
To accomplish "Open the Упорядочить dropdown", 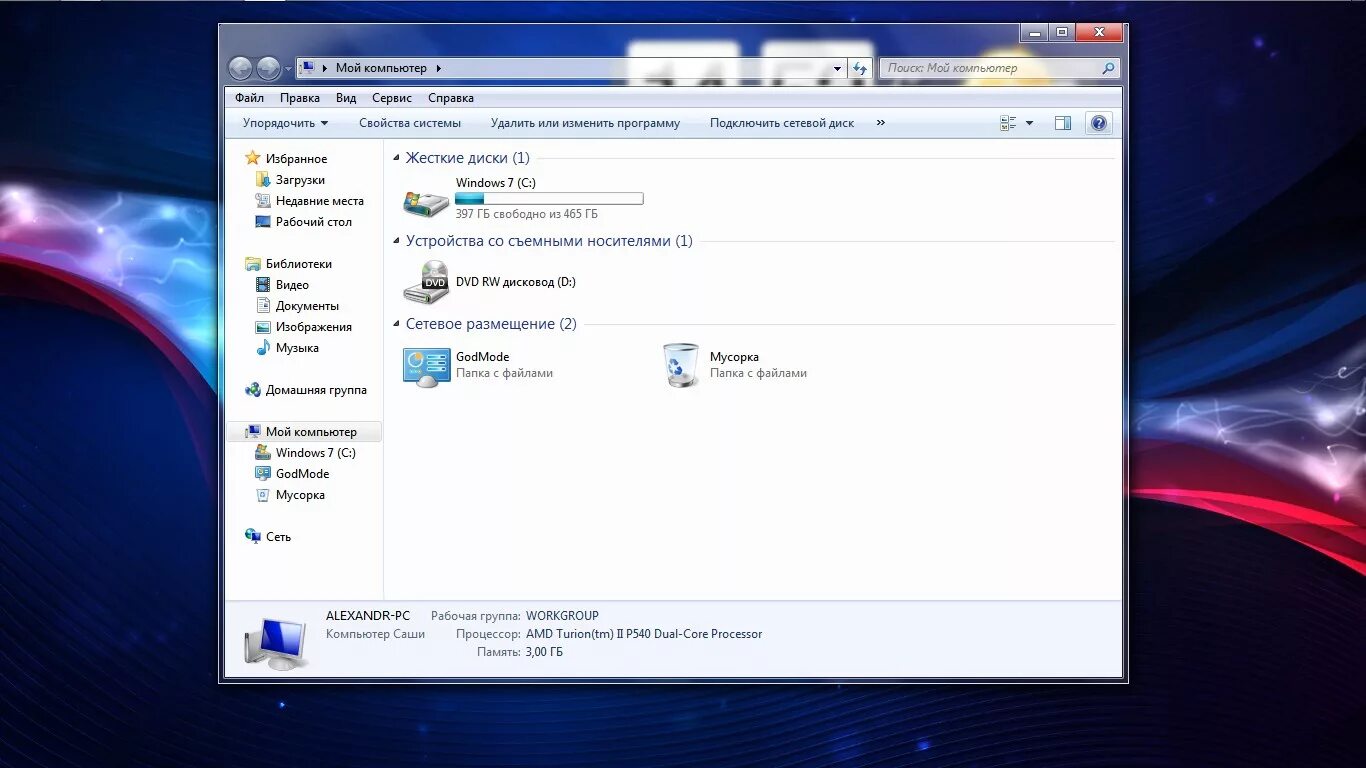I will click(x=285, y=123).
